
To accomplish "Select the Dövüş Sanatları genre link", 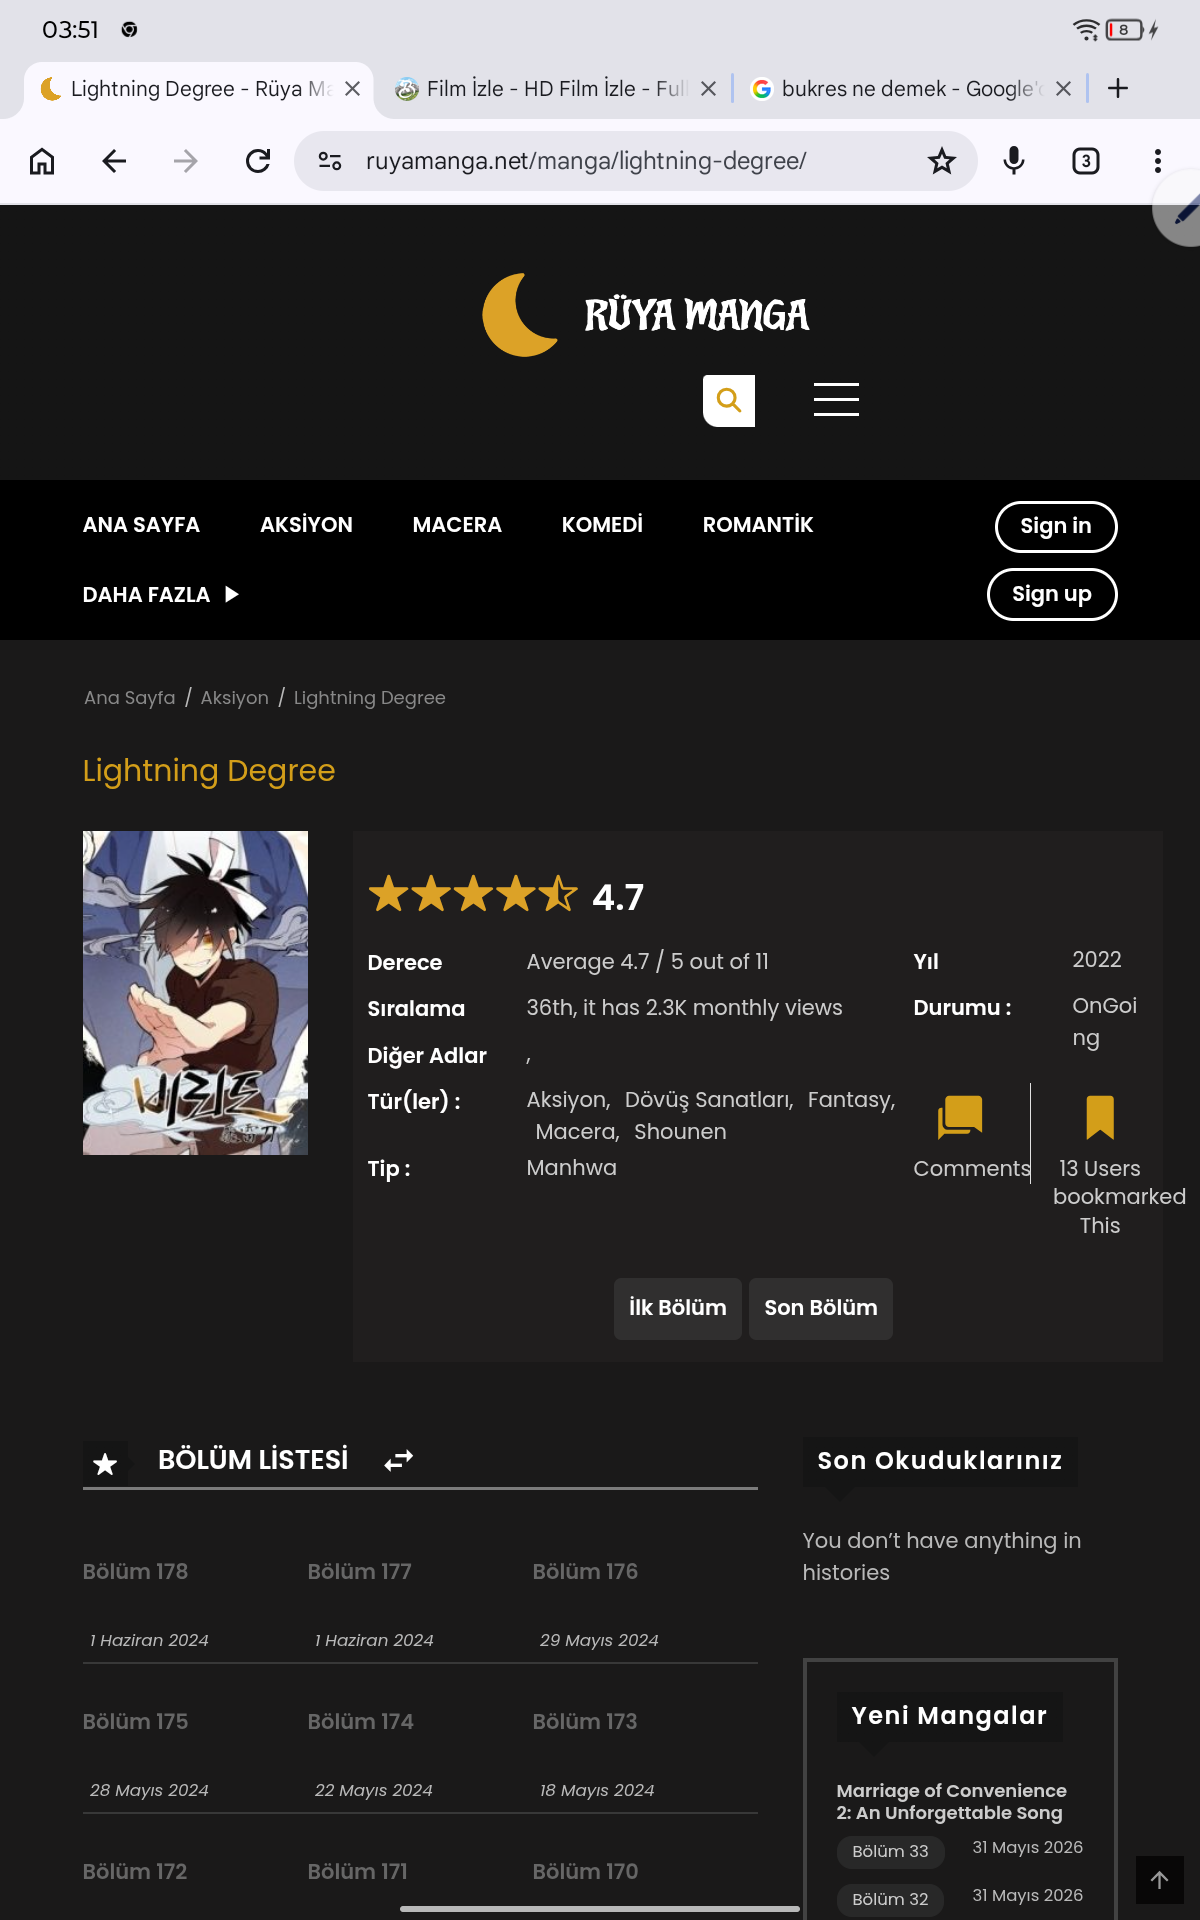I will 708,1100.
